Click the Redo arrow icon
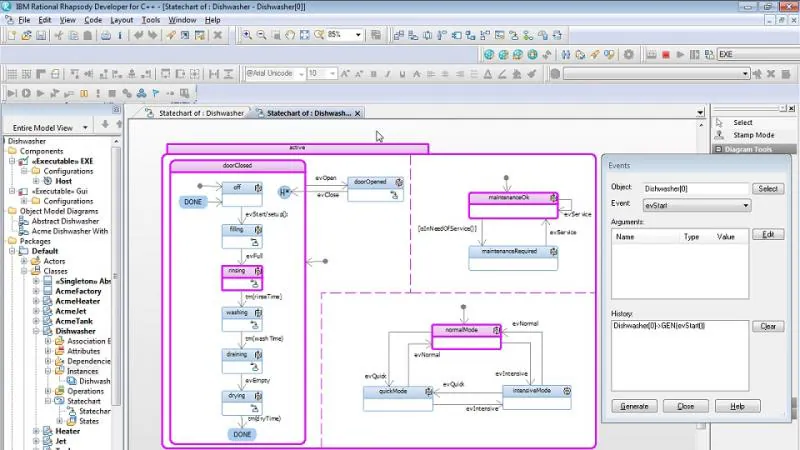800x450 pixels. point(153,35)
